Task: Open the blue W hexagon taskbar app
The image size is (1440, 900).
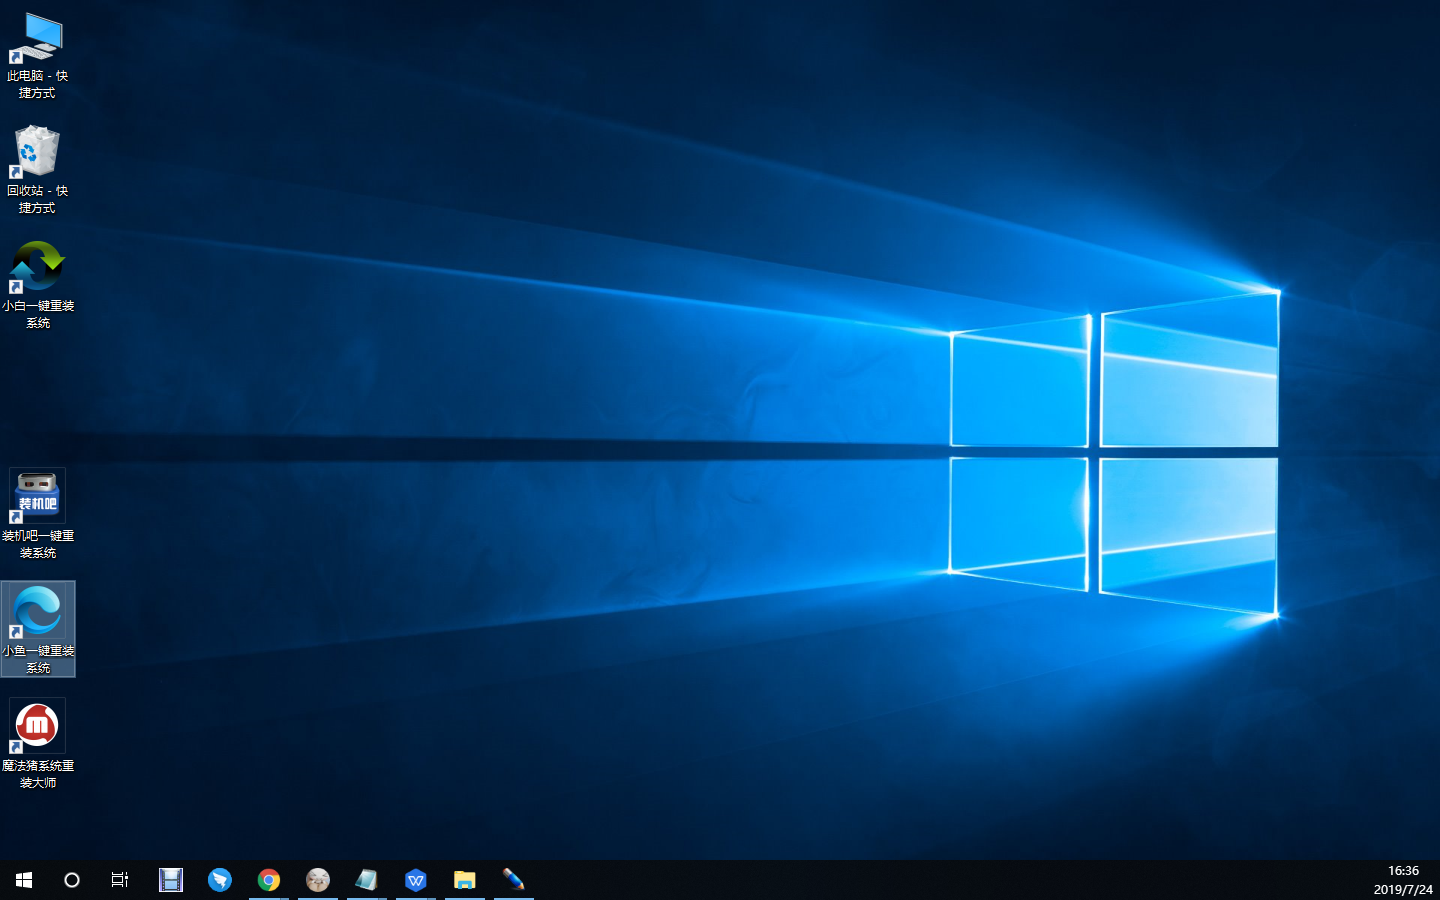Action: click(416, 880)
